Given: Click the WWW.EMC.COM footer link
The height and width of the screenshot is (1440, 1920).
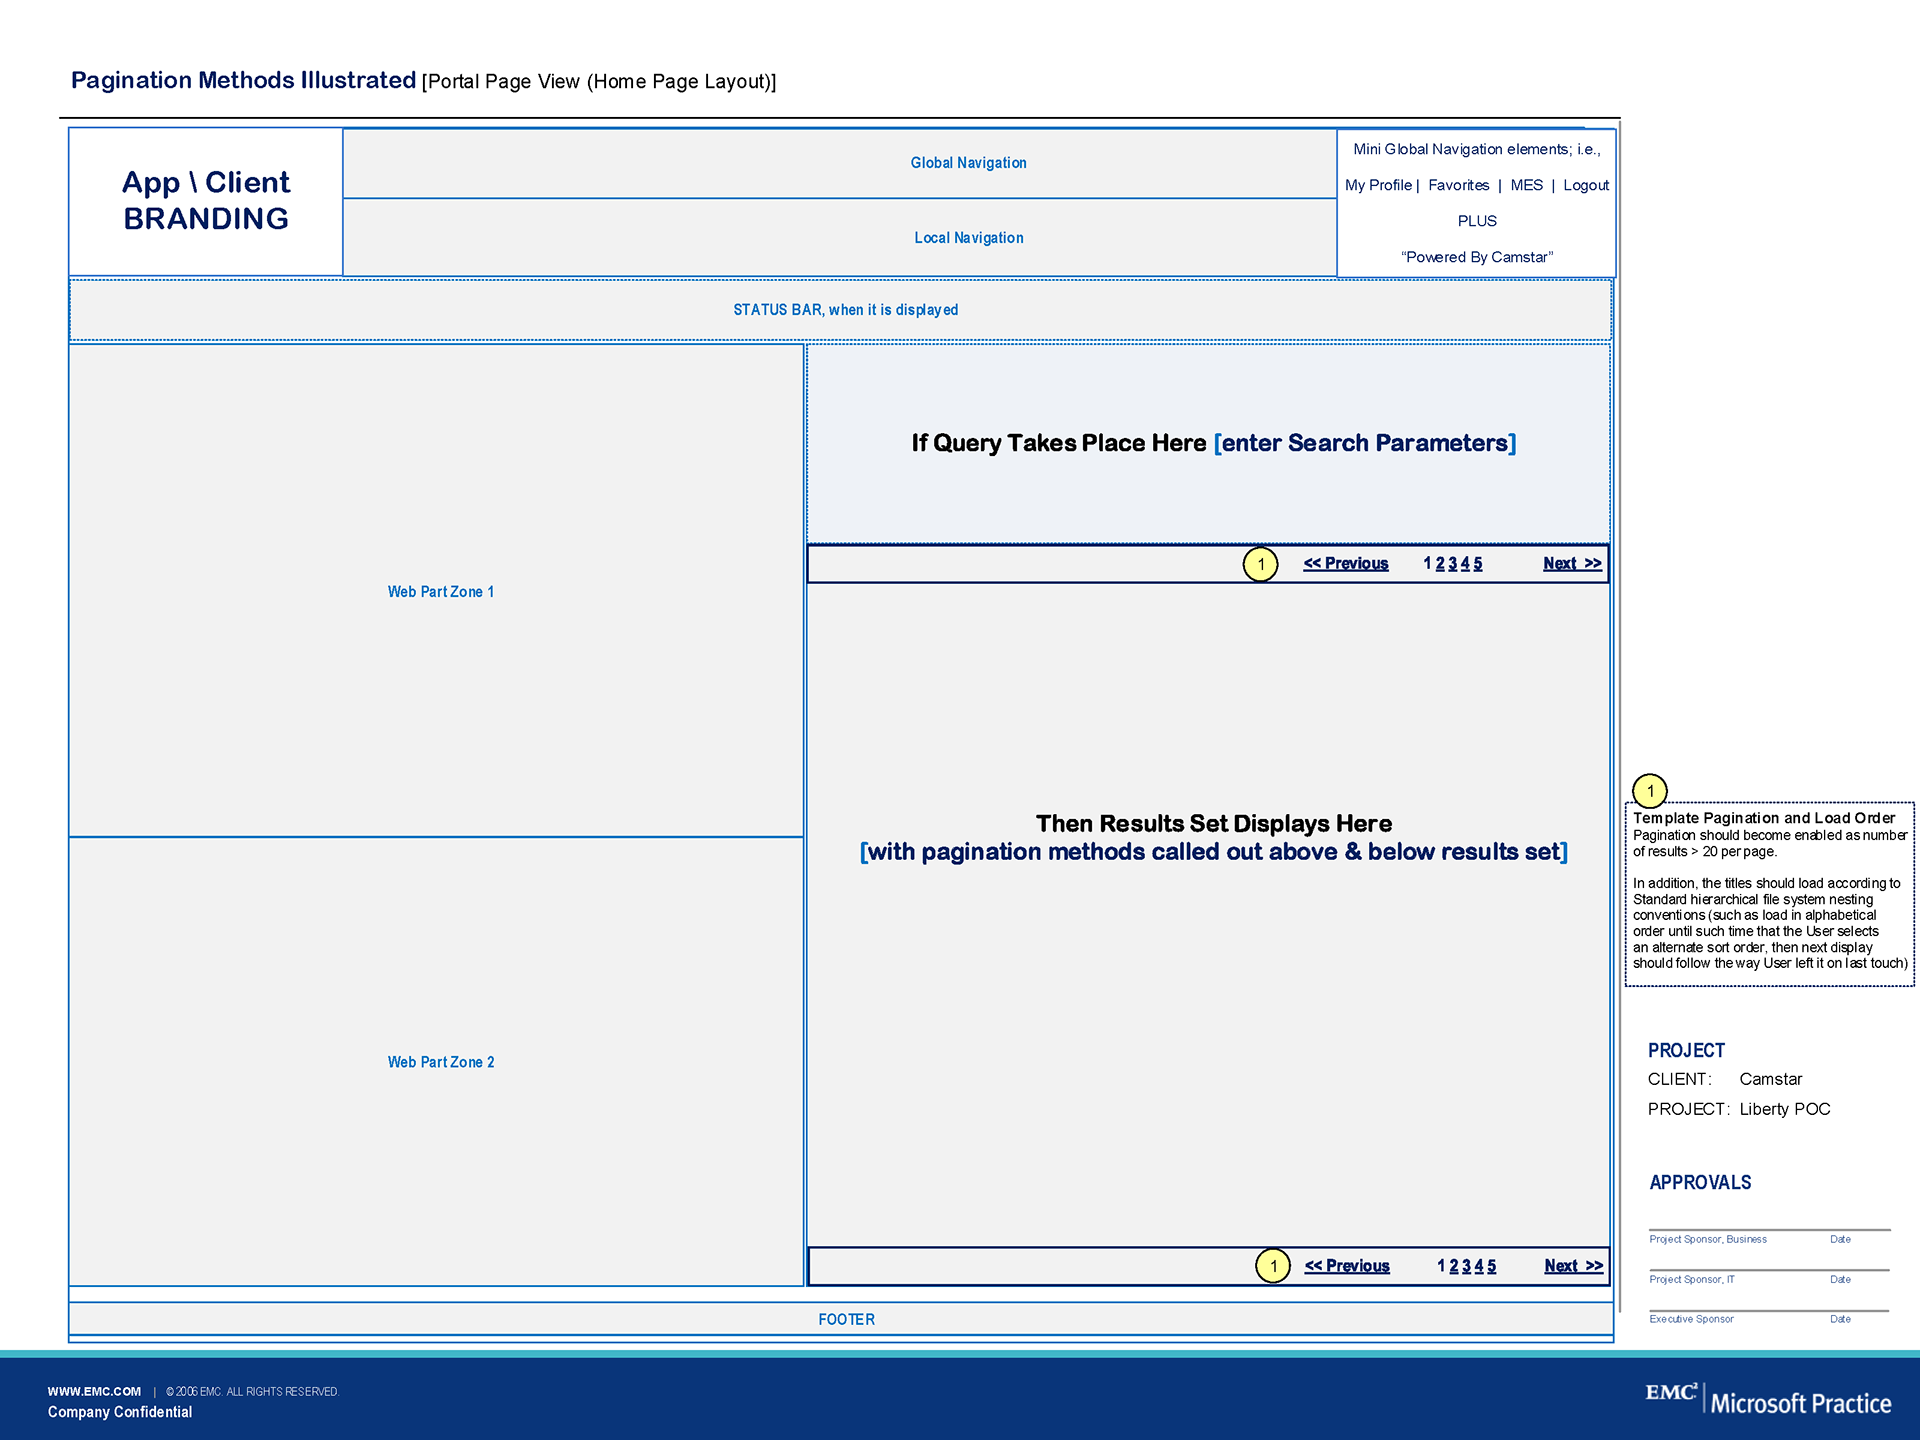Looking at the screenshot, I should tap(94, 1391).
